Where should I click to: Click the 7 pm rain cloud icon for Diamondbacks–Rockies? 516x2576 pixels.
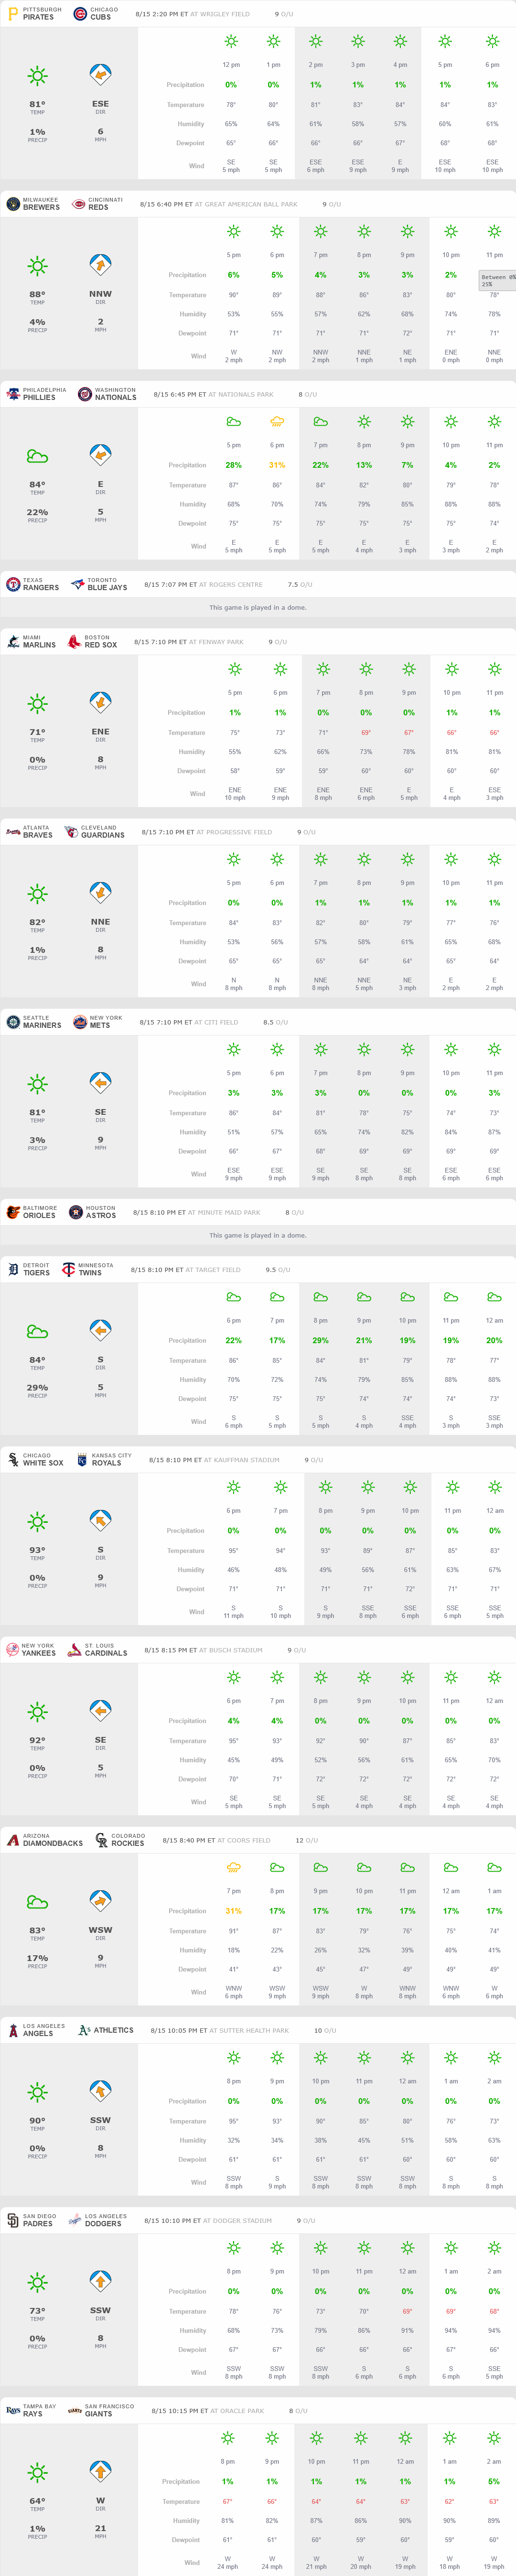[x=233, y=1867]
